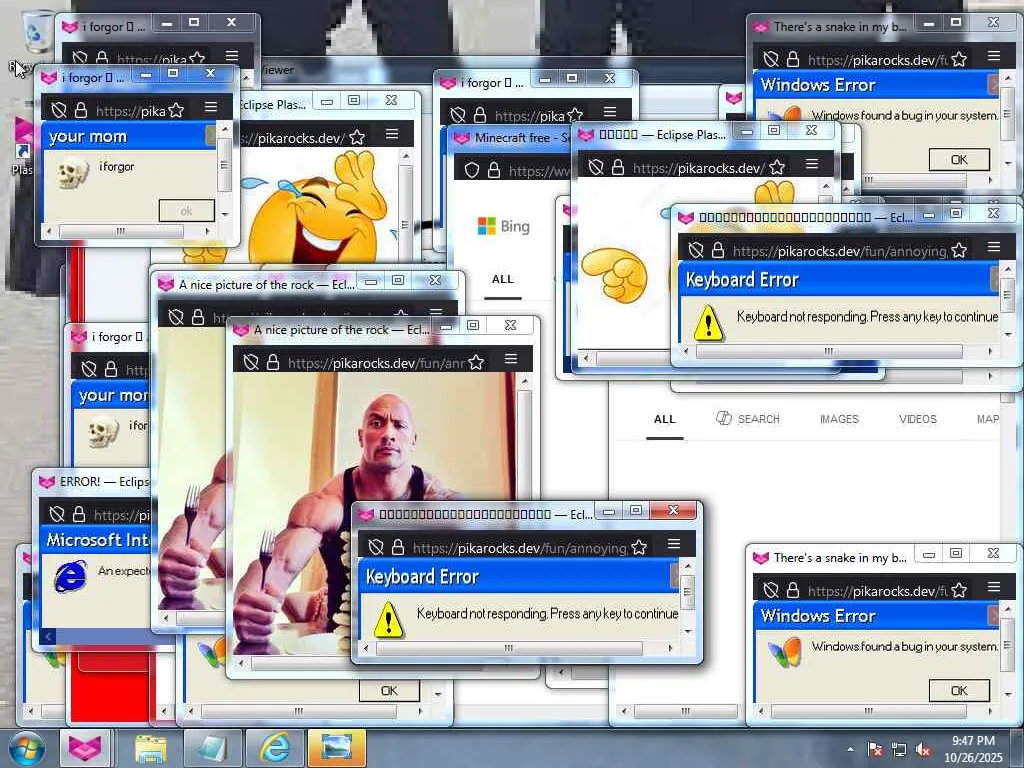Open hamburger menu in front rock picture window
The image size is (1024, 768).
pyautogui.click(x=511, y=359)
